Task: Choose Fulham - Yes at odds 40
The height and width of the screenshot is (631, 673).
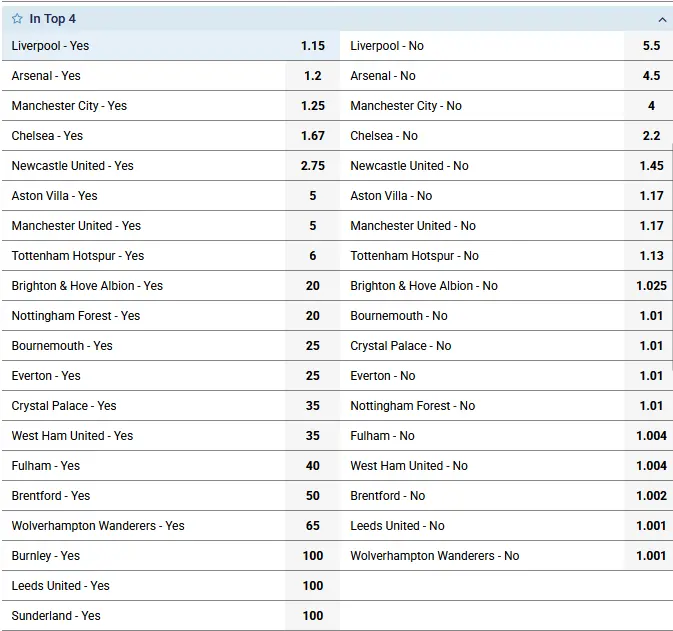Action: (169, 466)
